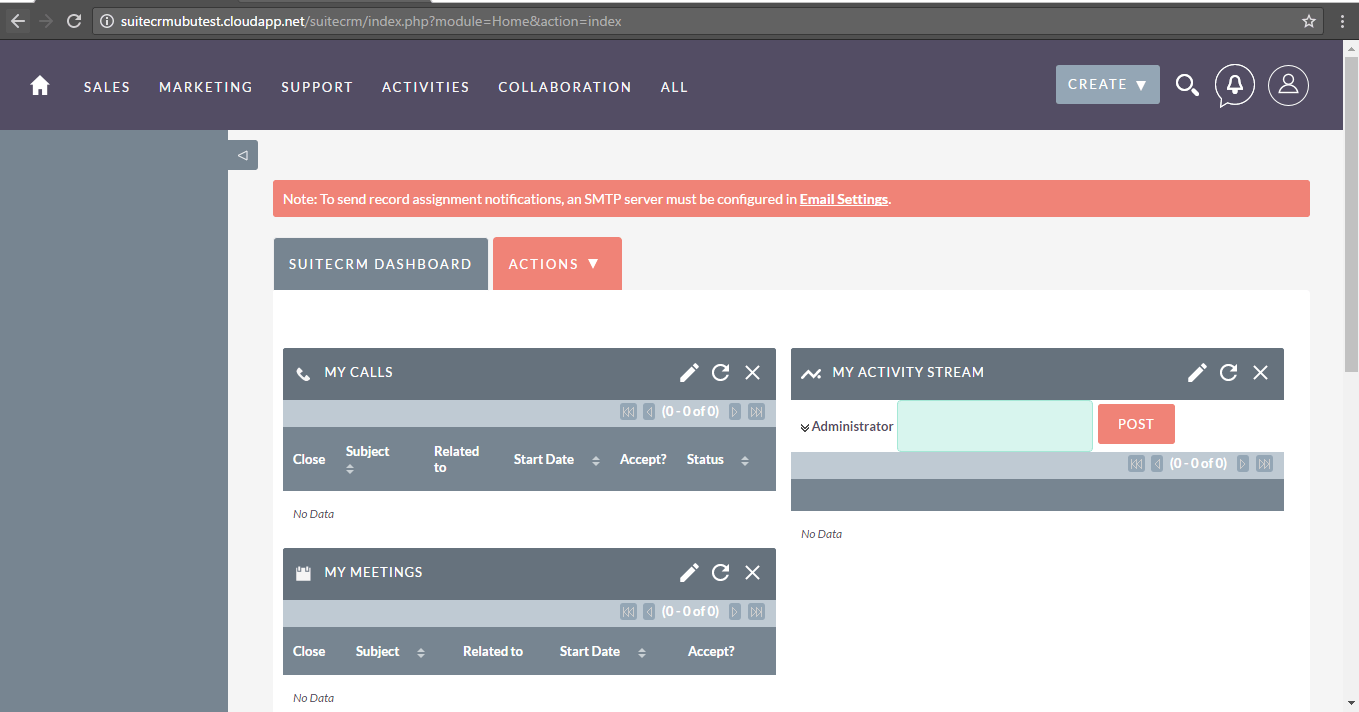The height and width of the screenshot is (712, 1359).
Task: Open the Email Settings link
Action: (843, 199)
